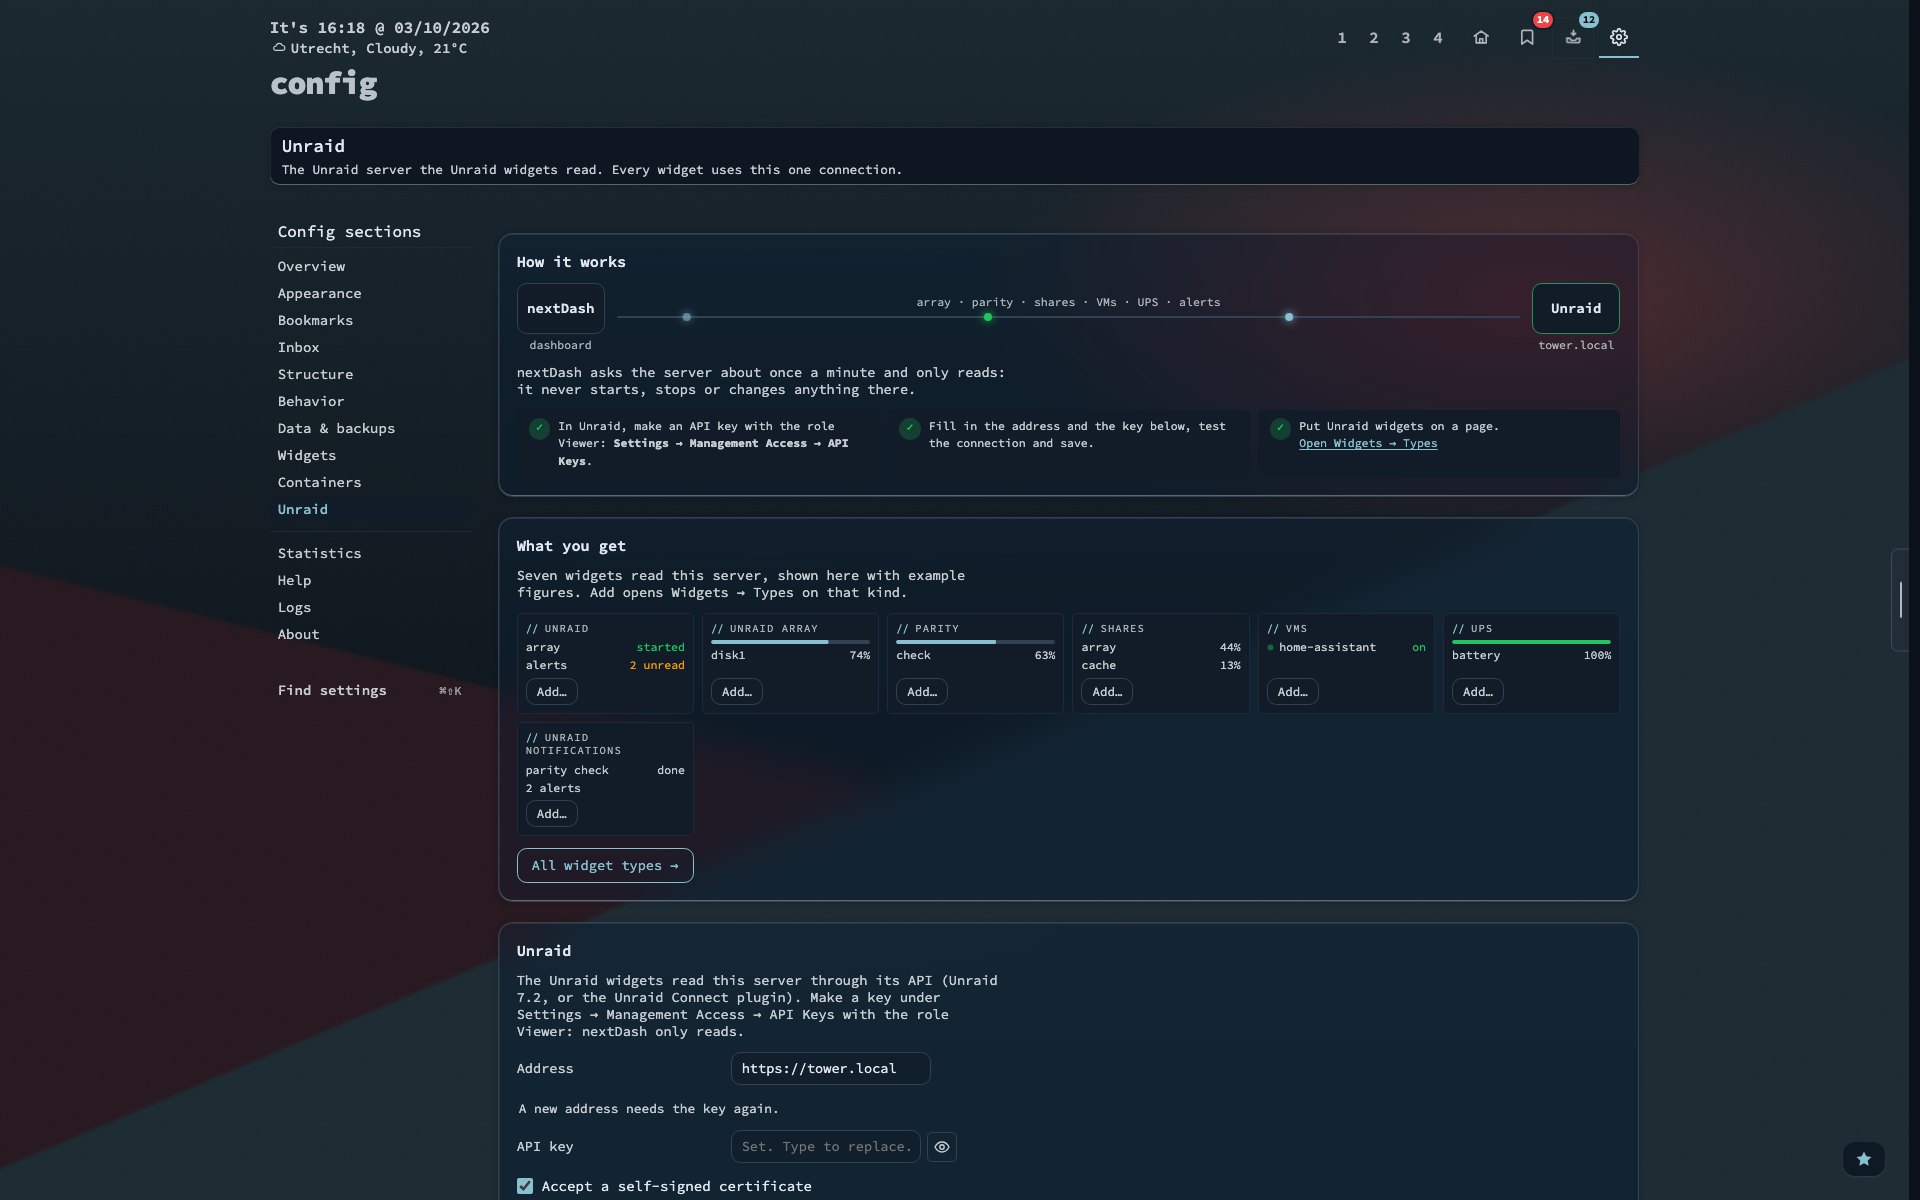The height and width of the screenshot is (1200, 1920).
Task: Switch to page 4
Action: pos(1438,38)
